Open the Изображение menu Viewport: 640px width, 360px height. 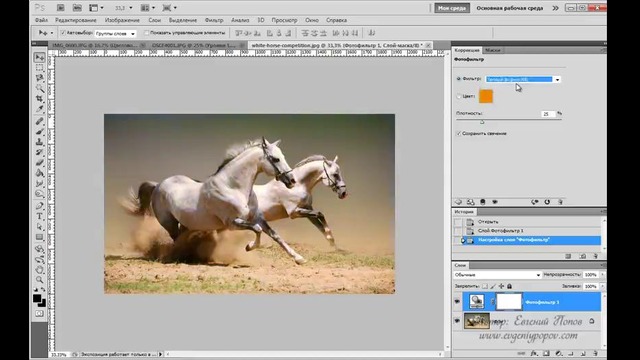pyautogui.click(x=122, y=20)
